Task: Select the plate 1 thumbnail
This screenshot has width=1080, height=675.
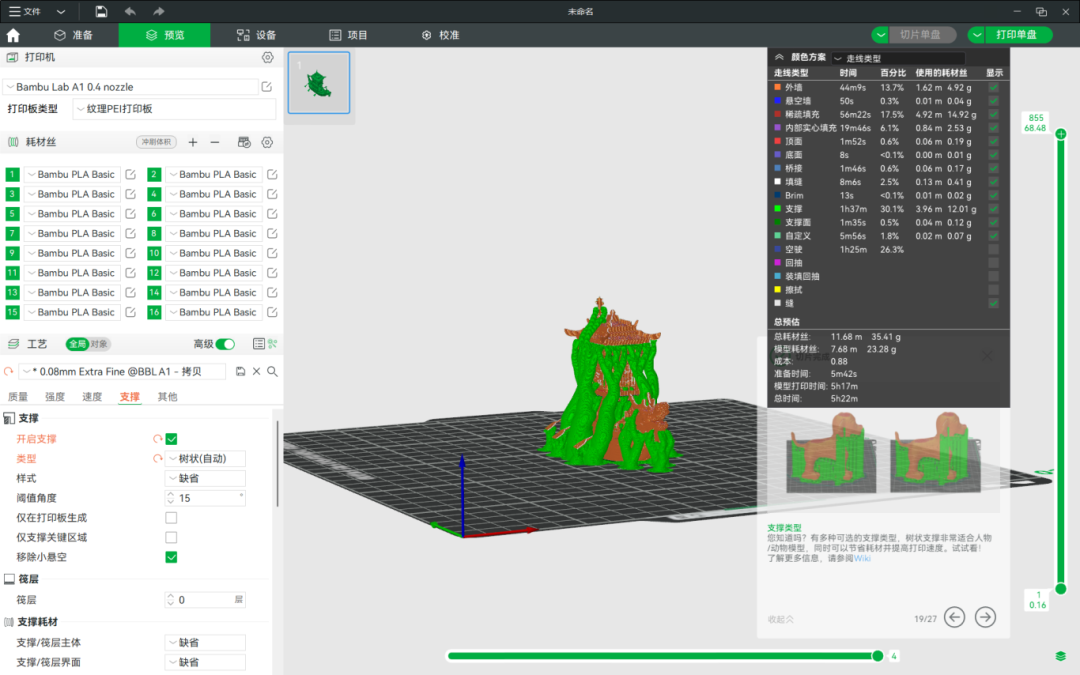Action: click(x=319, y=83)
